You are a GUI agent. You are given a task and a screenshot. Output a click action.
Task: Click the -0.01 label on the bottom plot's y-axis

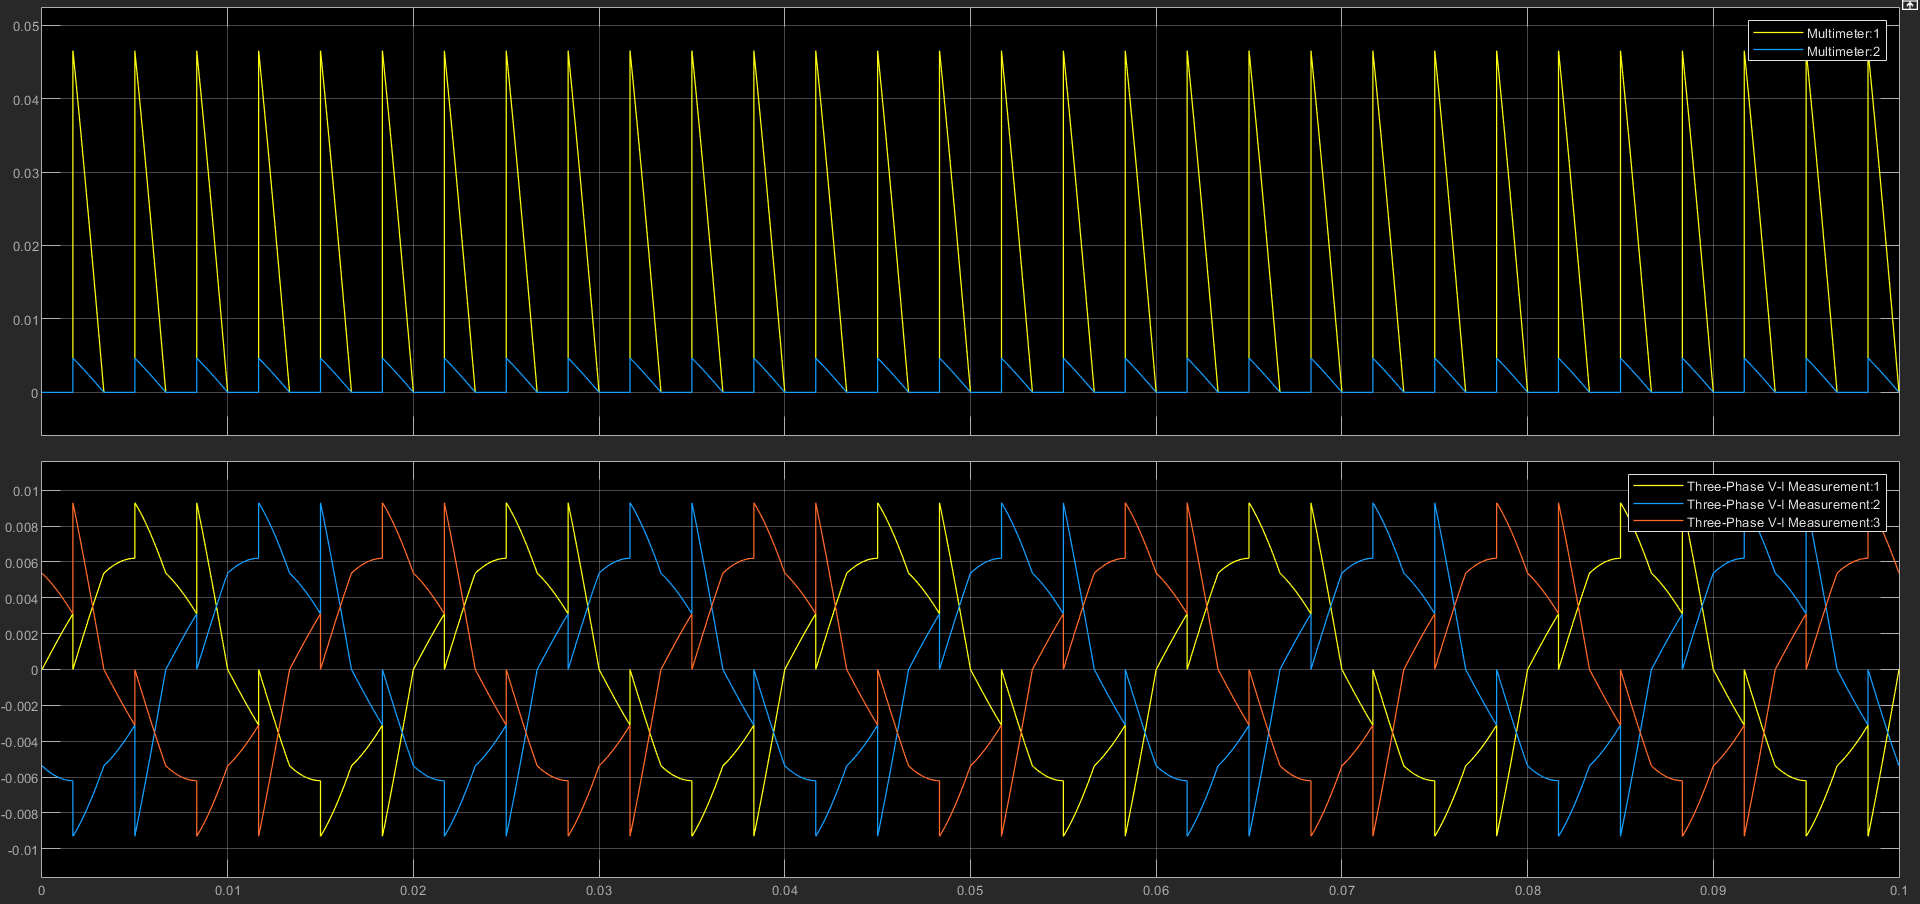click(22, 850)
